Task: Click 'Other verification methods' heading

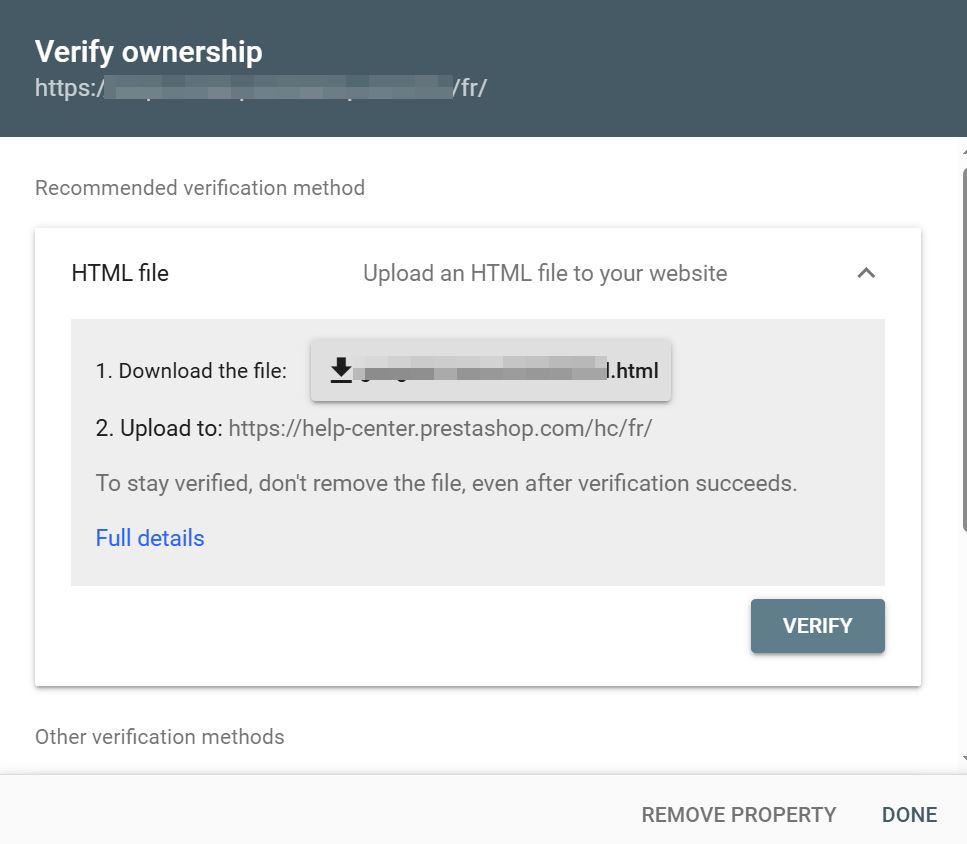Action: coord(160,737)
